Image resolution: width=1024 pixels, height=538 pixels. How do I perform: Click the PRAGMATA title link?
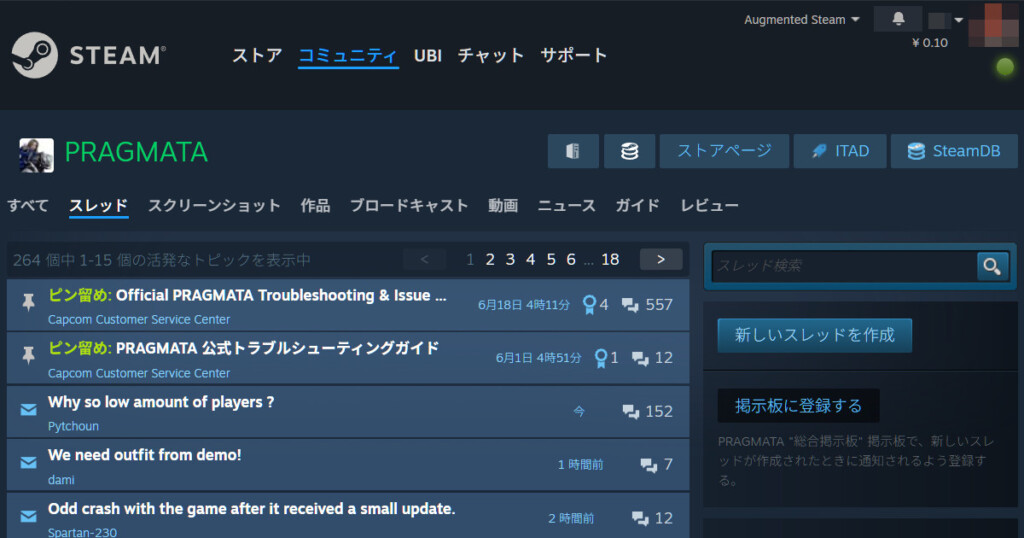click(x=136, y=153)
